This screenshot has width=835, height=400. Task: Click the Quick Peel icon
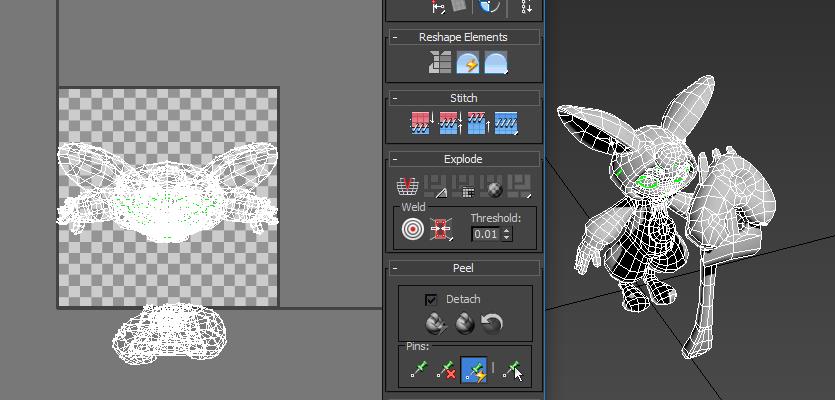tap(436, 323)
